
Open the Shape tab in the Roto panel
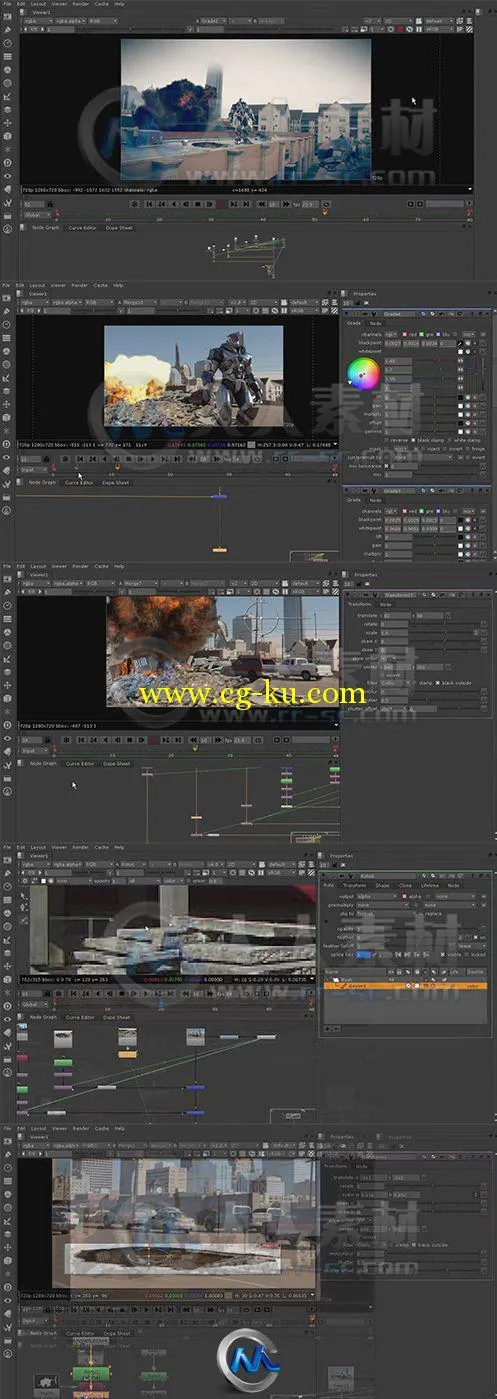pos(382,886)
